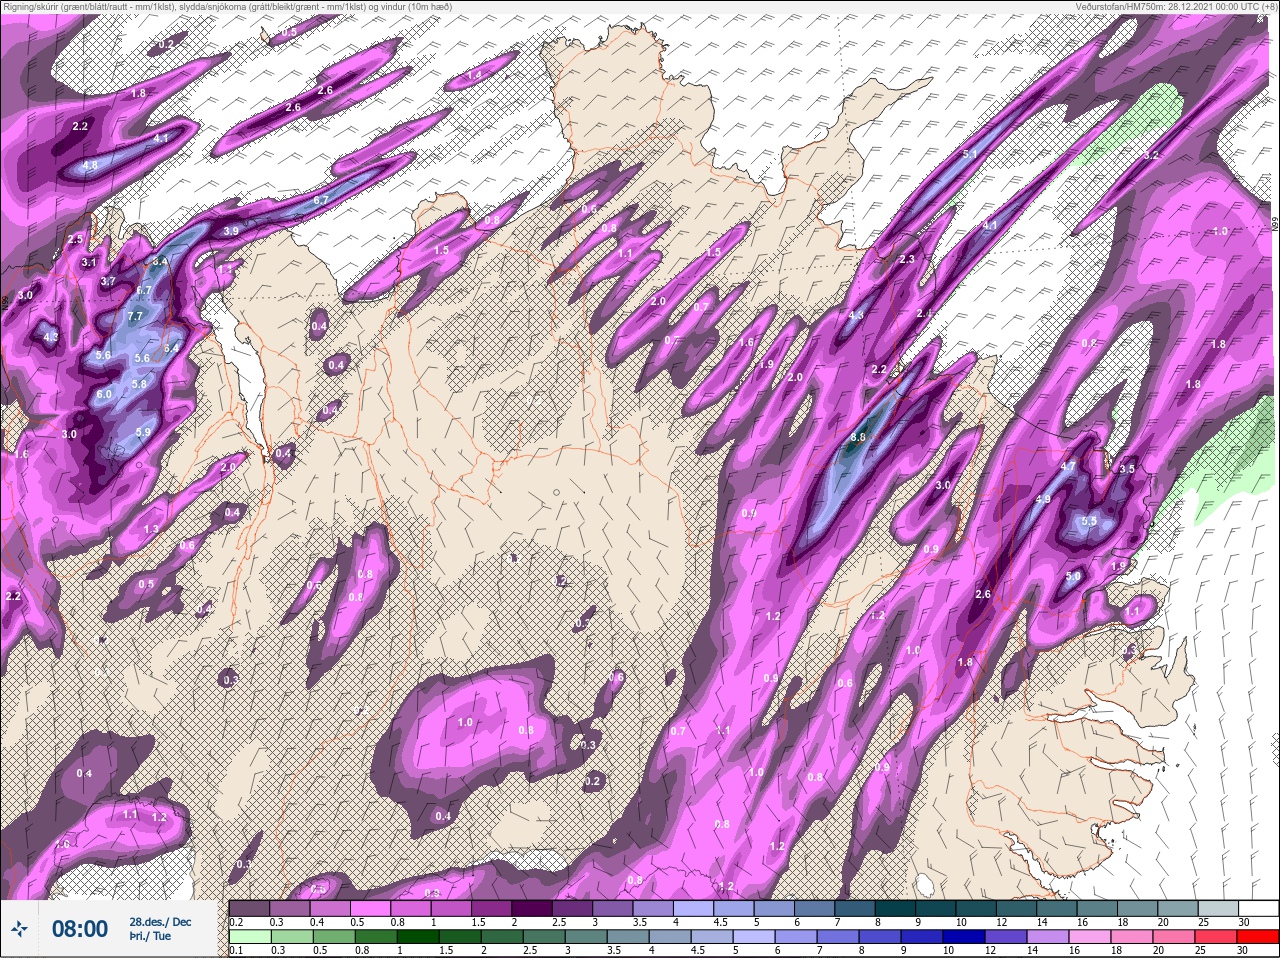1280x958 pixels.
Task: Click the date text '28.des./ Dec'
Action: click(x=160, y=922)
